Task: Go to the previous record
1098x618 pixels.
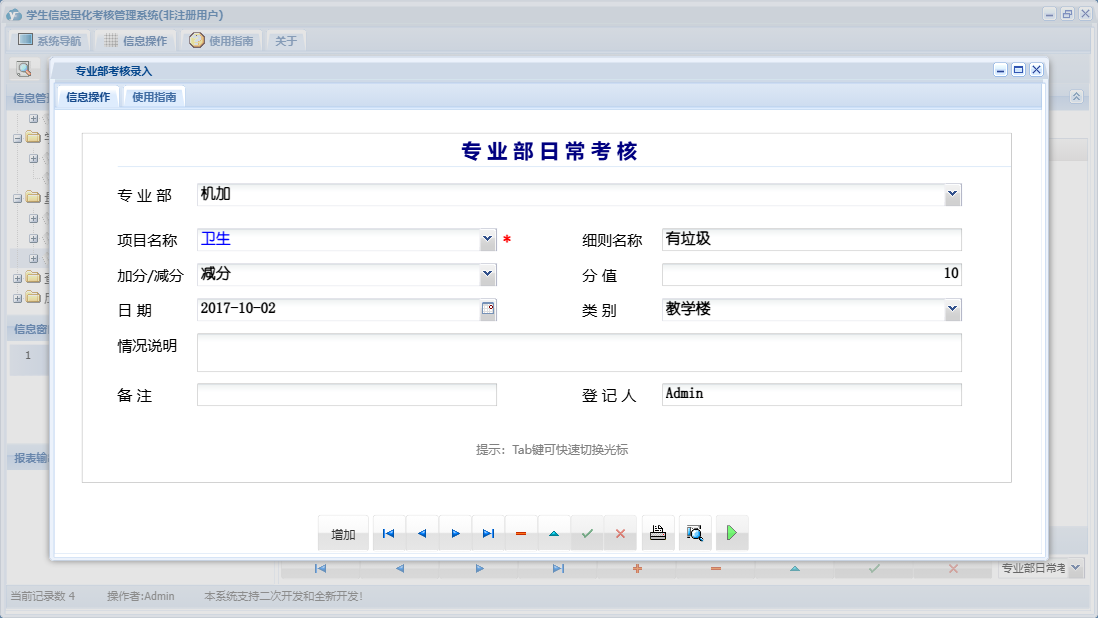Action: tap(421, 533)
